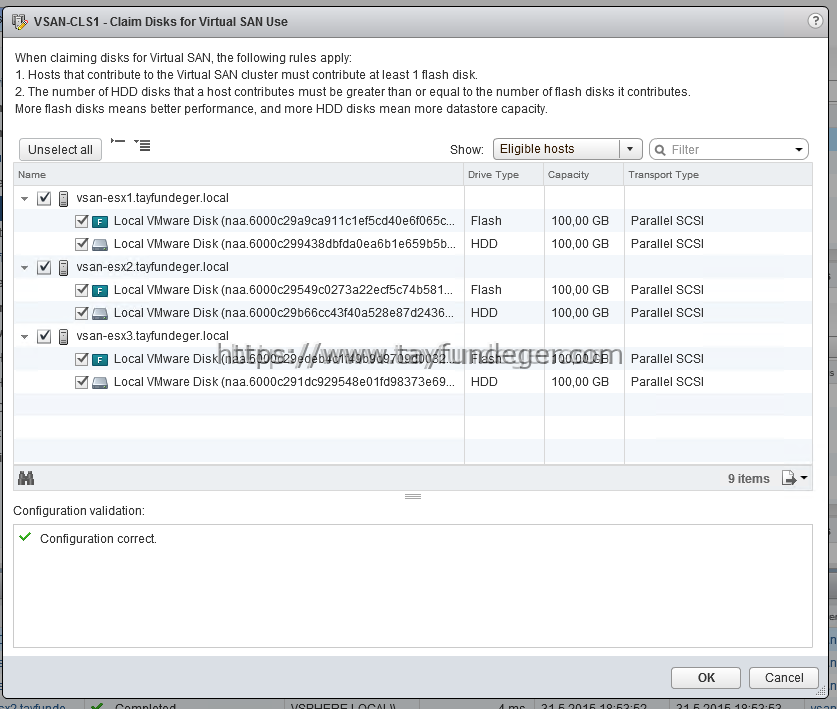Click the help question mark icon
Screen dimensions: 837x709
coord(815,21)
